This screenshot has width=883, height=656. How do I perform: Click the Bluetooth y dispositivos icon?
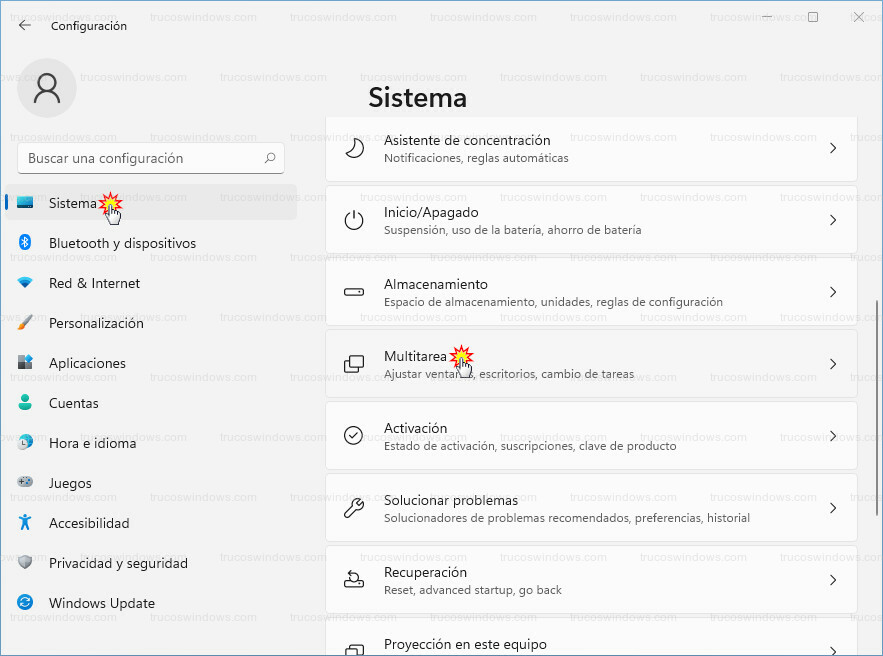(x=26, y=243)
